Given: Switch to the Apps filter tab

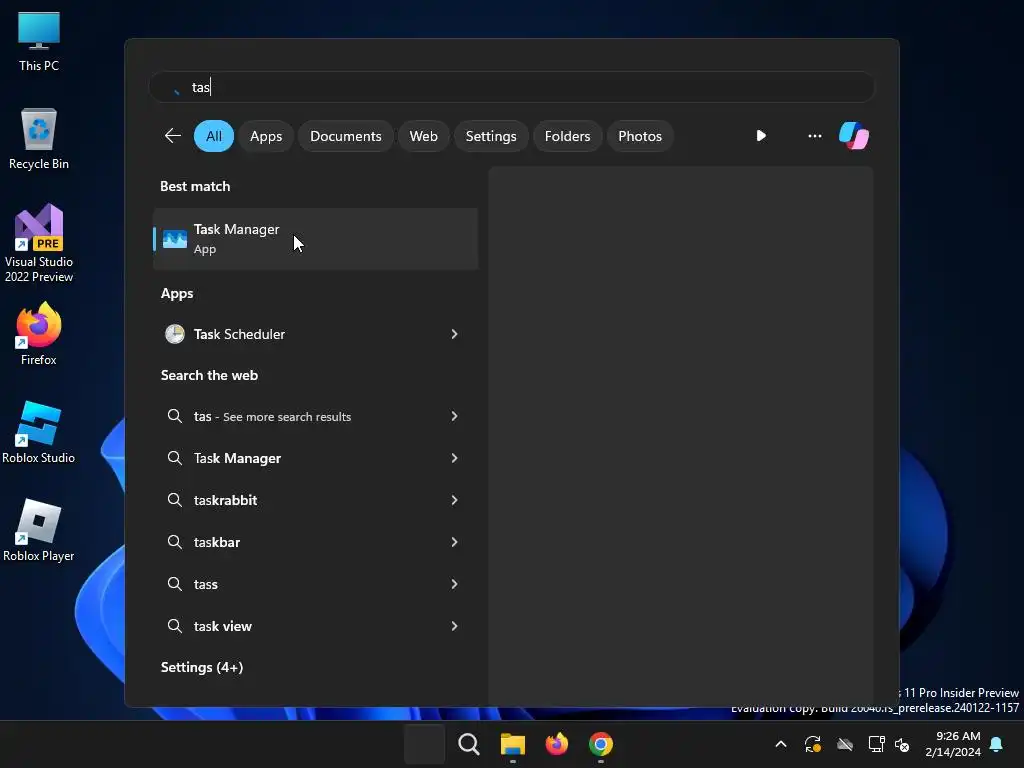Looking at the screenshot, I should point(266,136).
